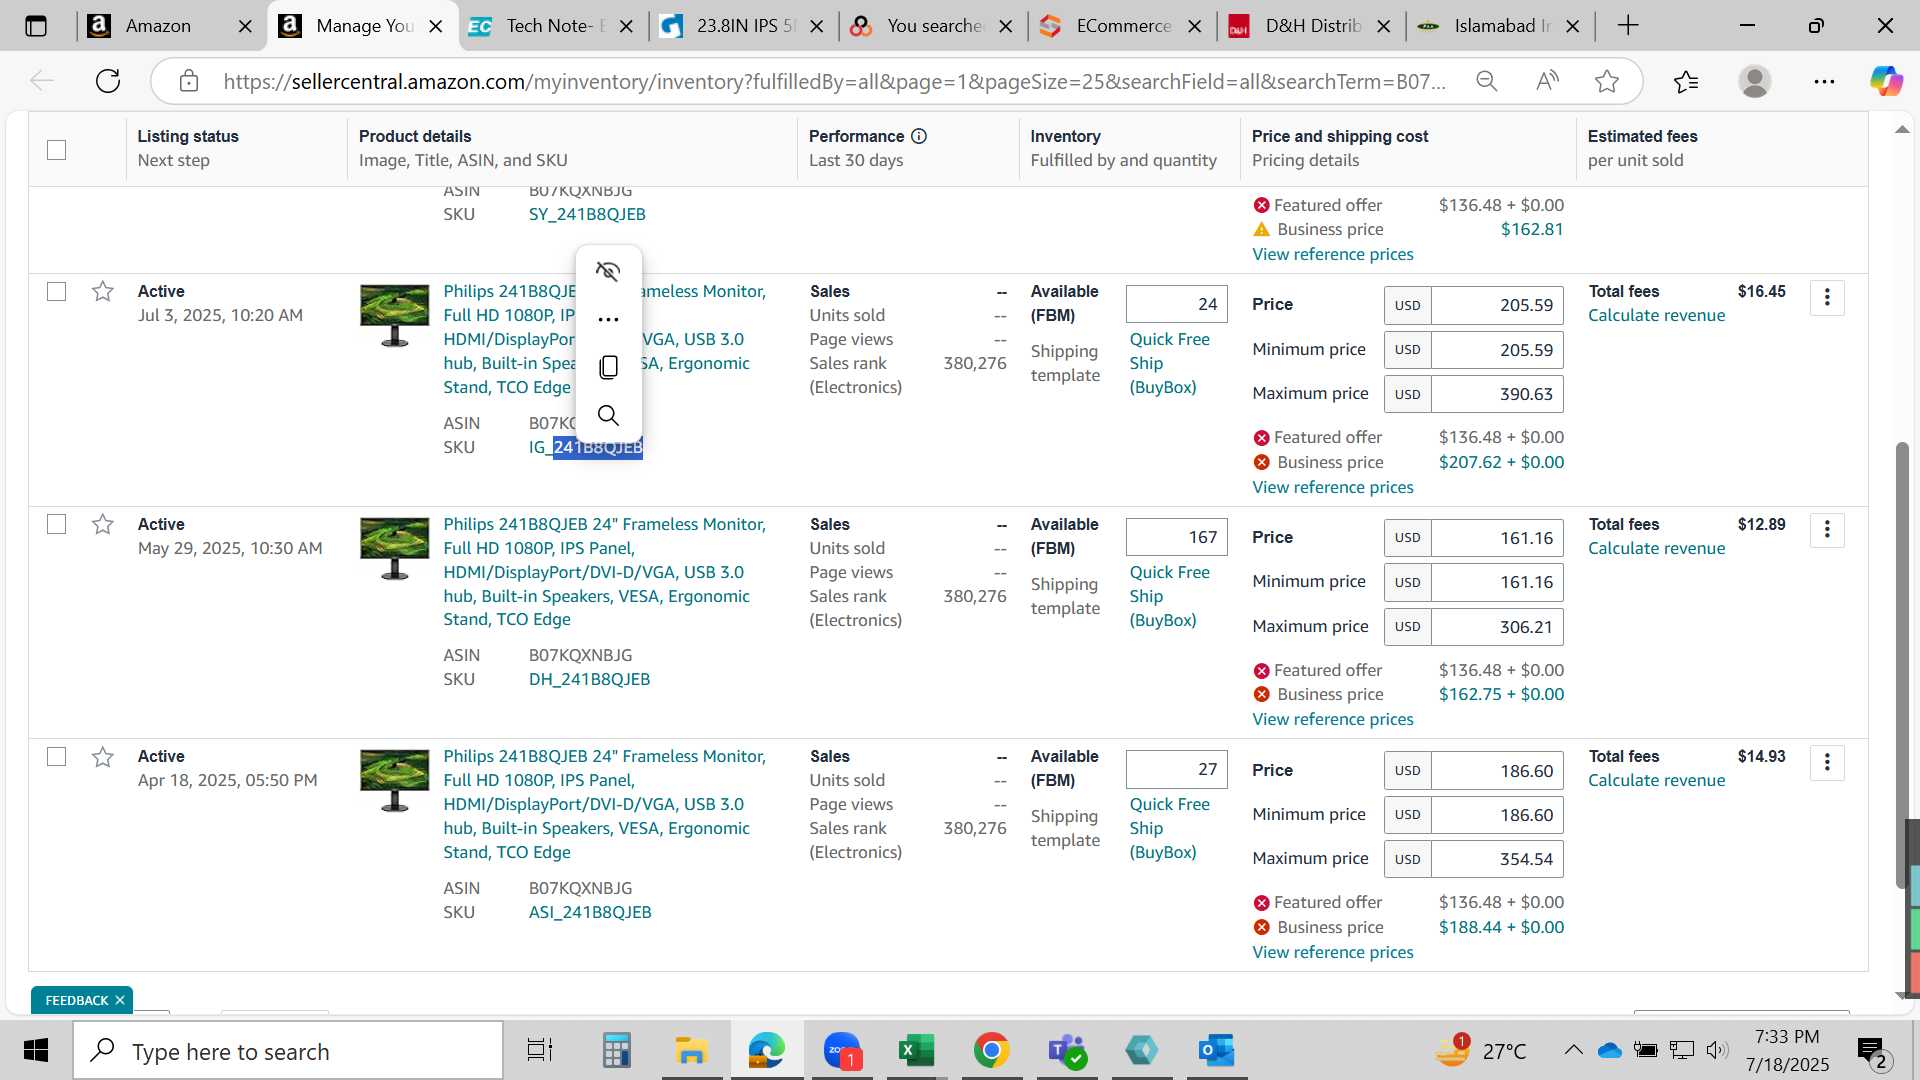
Task: Open Edge settings and more menu
Action: tap(1824, 81)
